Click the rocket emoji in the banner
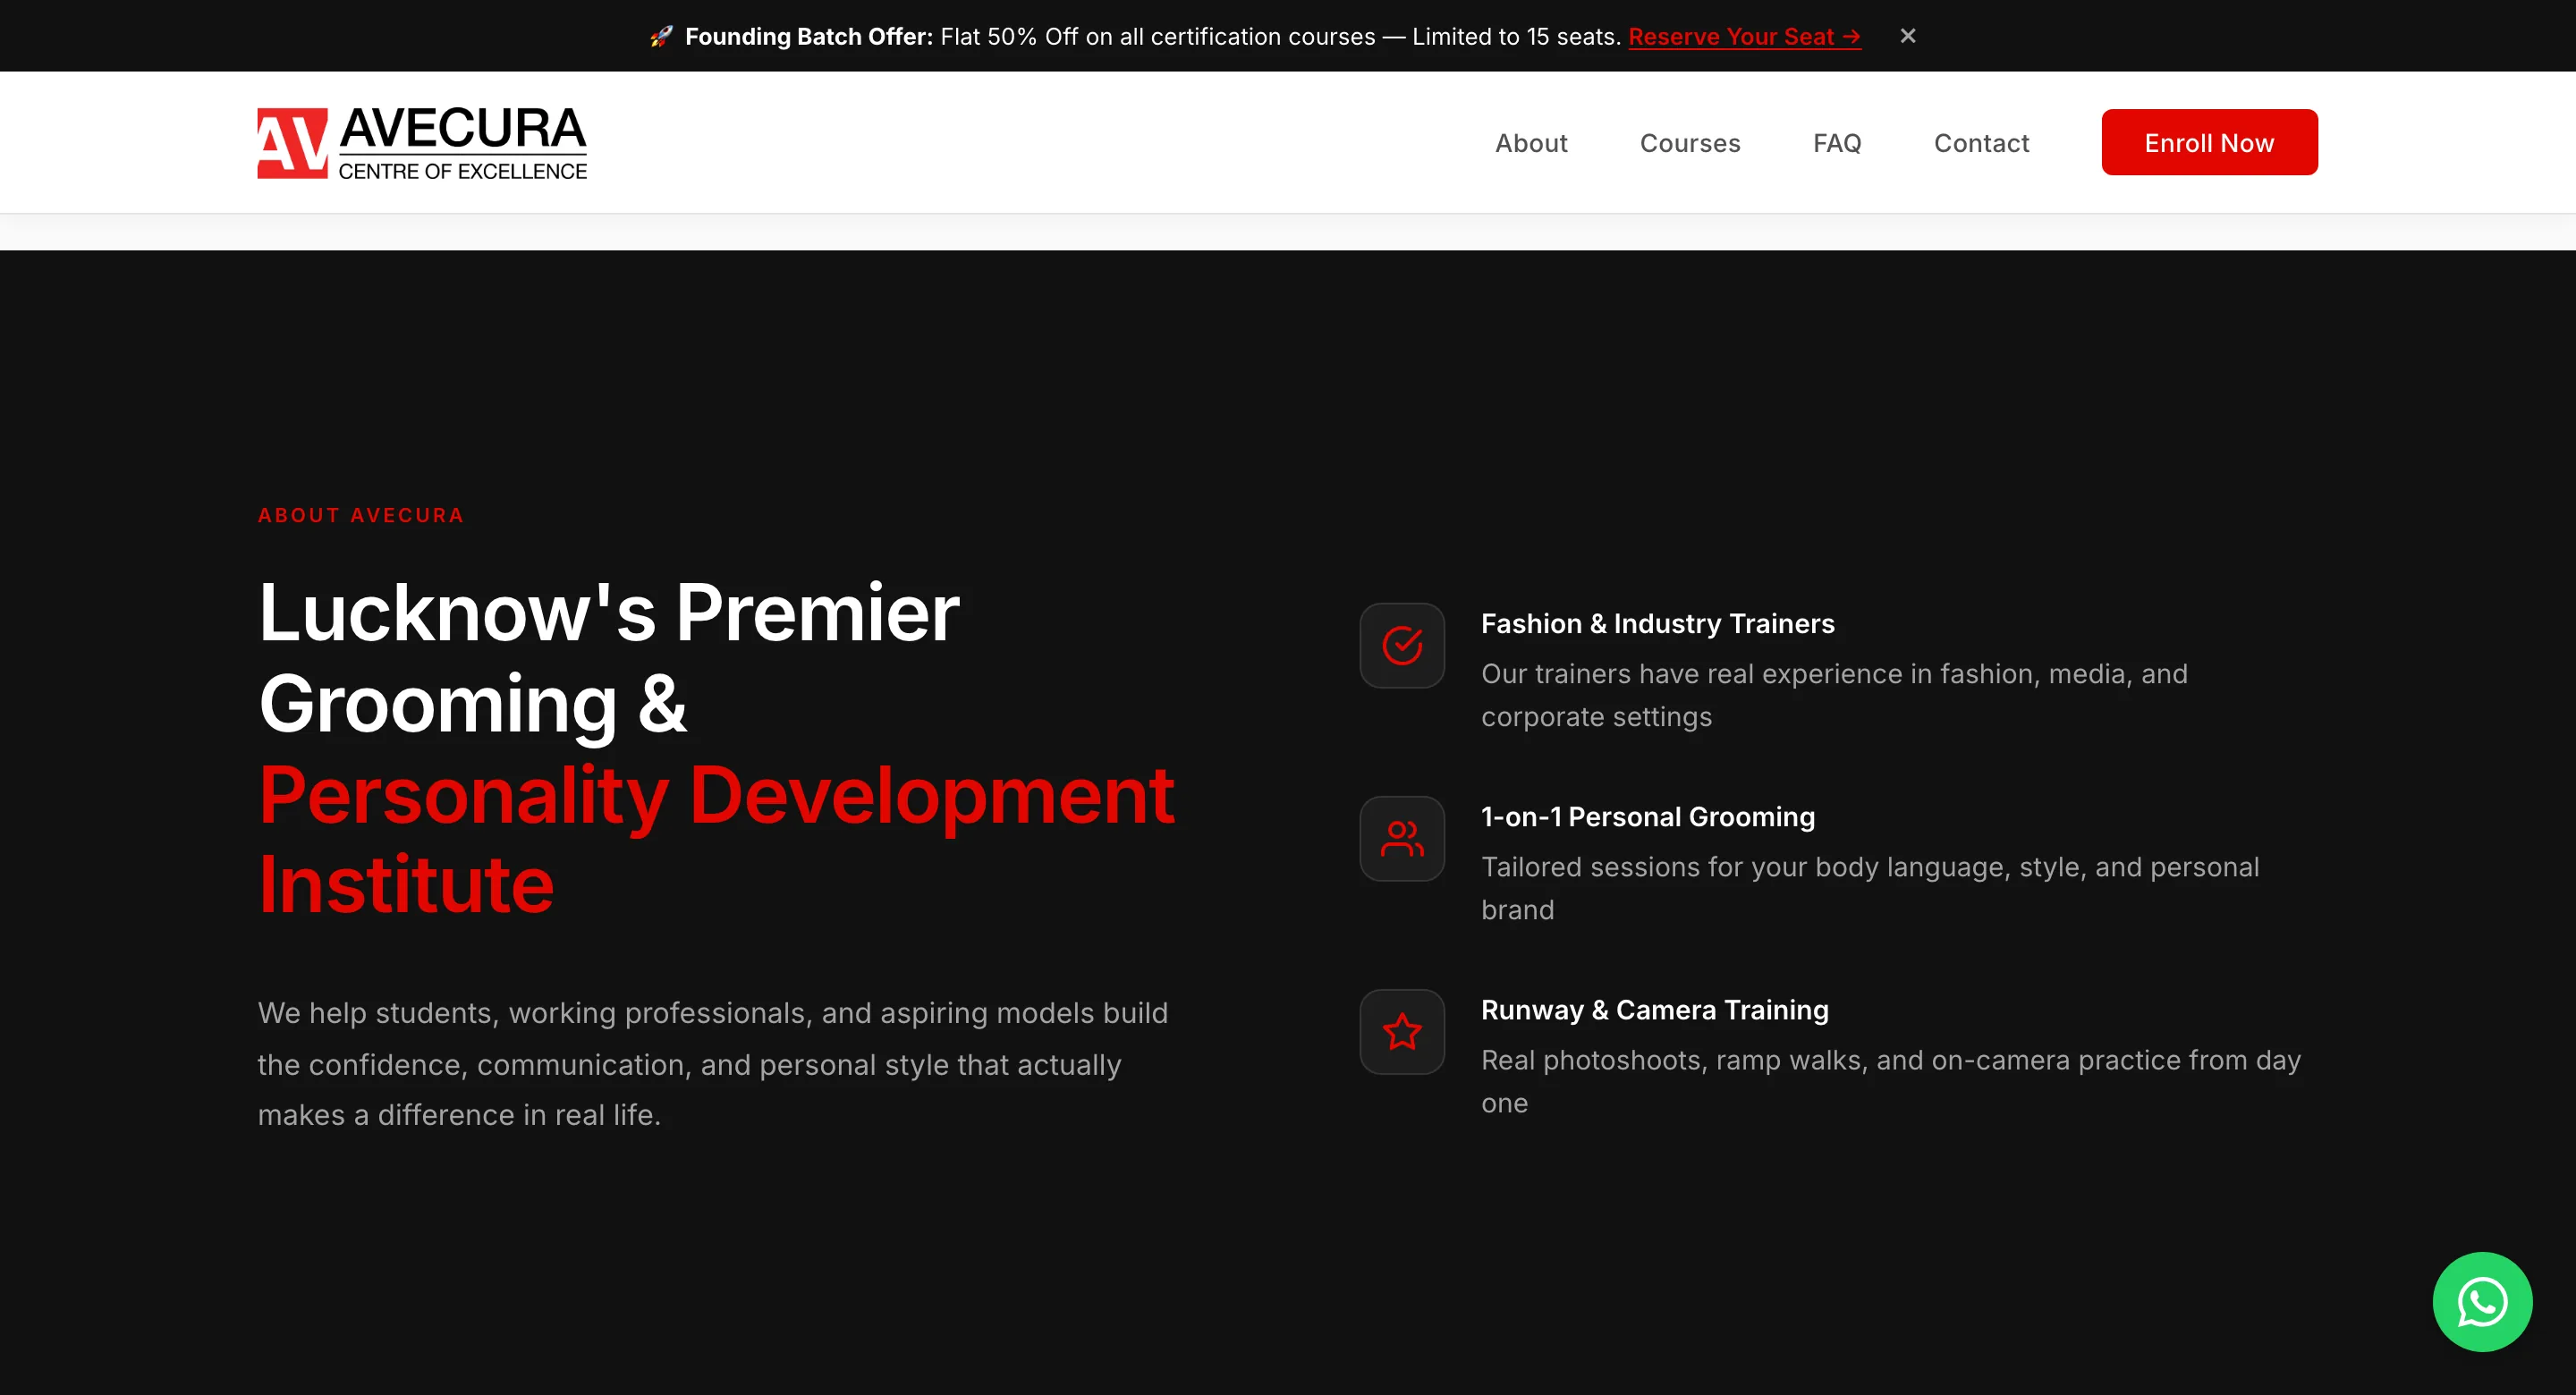The width and height of the screenshot is (2576, 1395). (661, 36)
